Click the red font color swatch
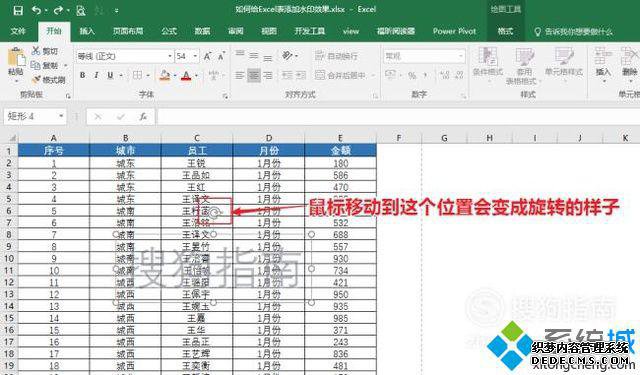 click(x=186, y=75)
